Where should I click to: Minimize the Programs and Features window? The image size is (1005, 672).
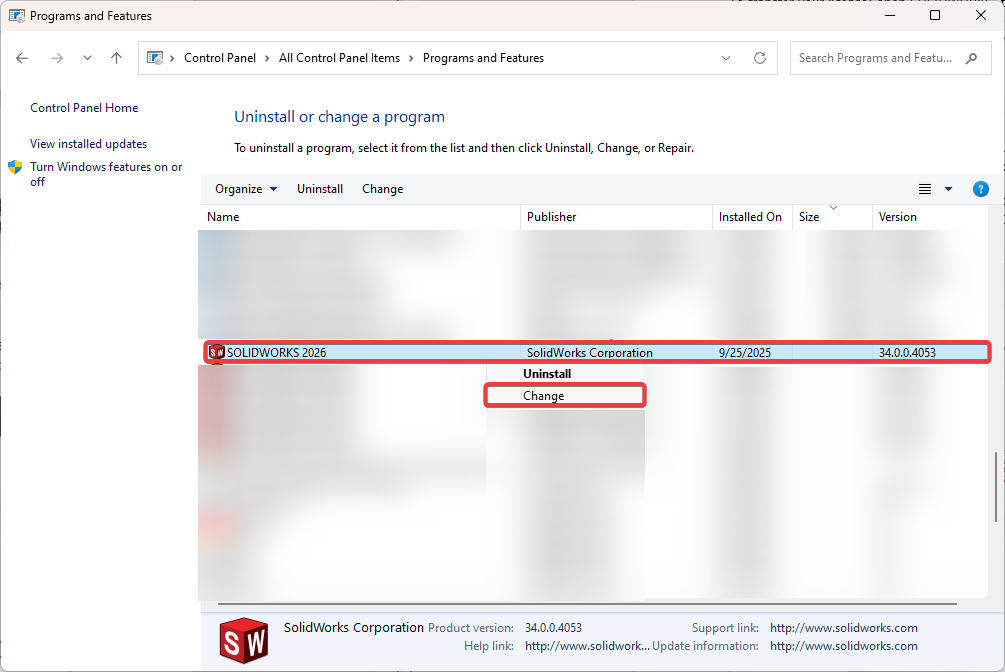pos(890,15)
